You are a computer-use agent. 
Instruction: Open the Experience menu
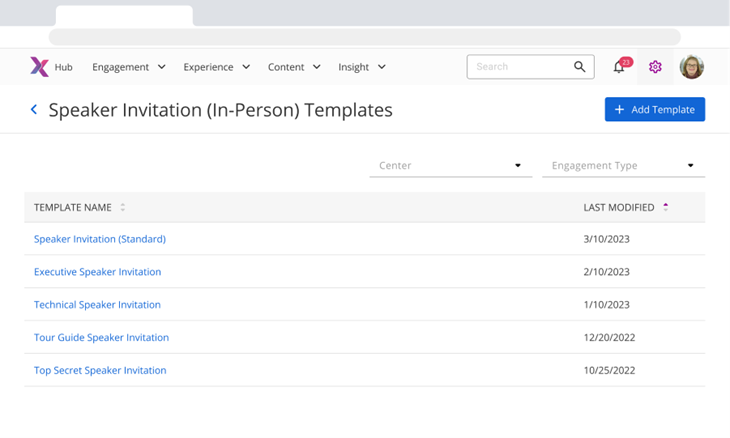[216, 67]
